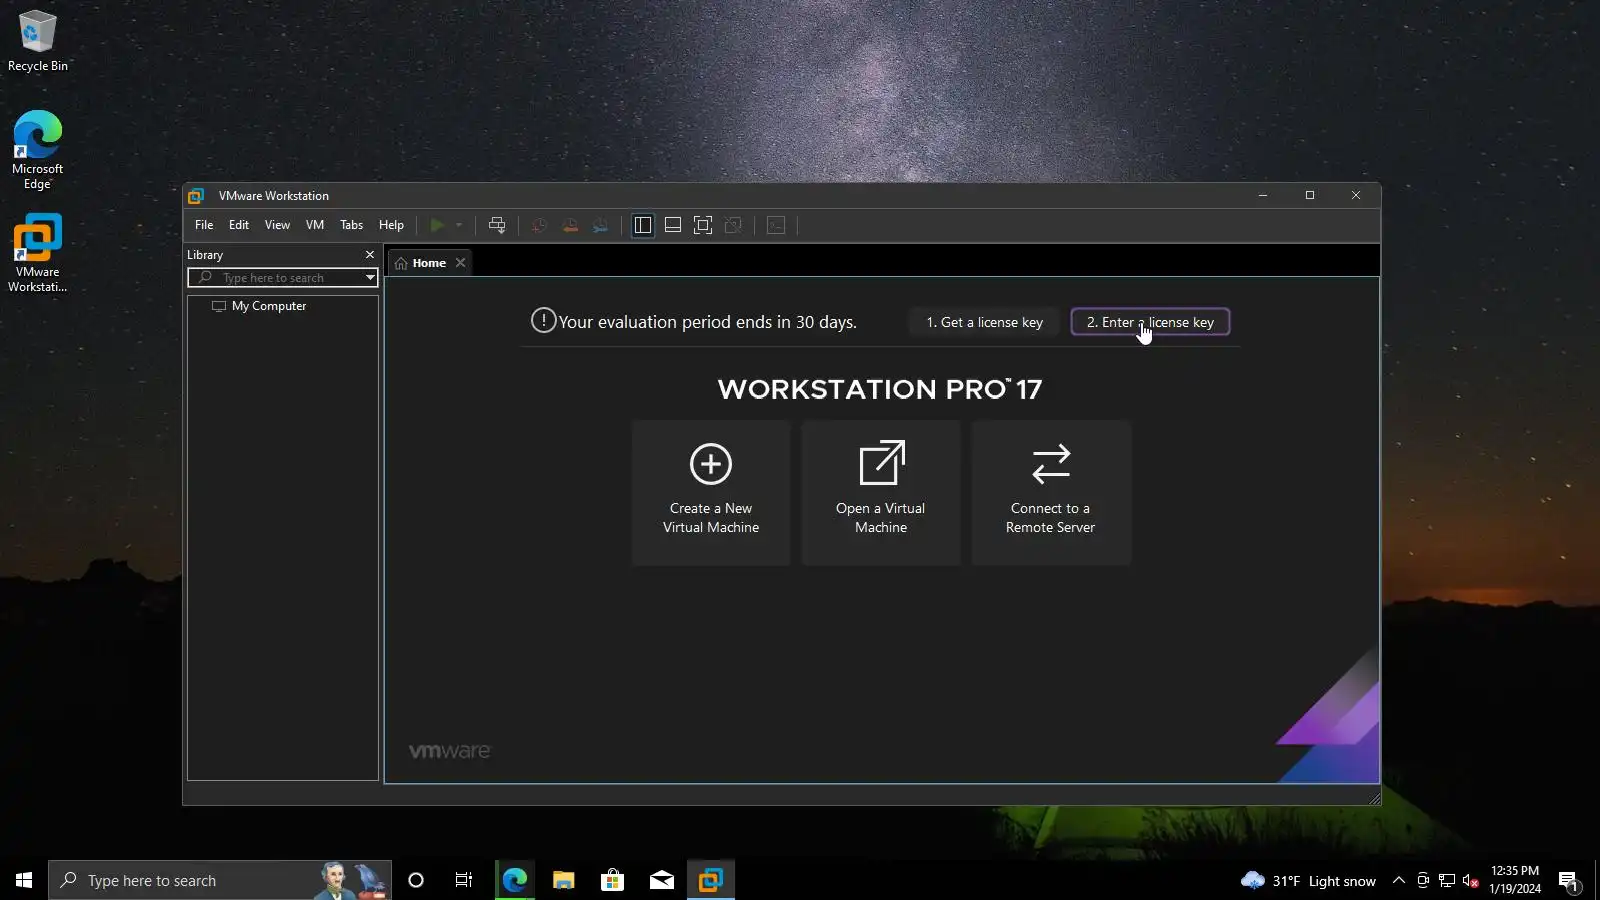Viewport: 1600px width, 900px height.
Task: Click the Meet Now tray icon
Action: pos(1423,880)
